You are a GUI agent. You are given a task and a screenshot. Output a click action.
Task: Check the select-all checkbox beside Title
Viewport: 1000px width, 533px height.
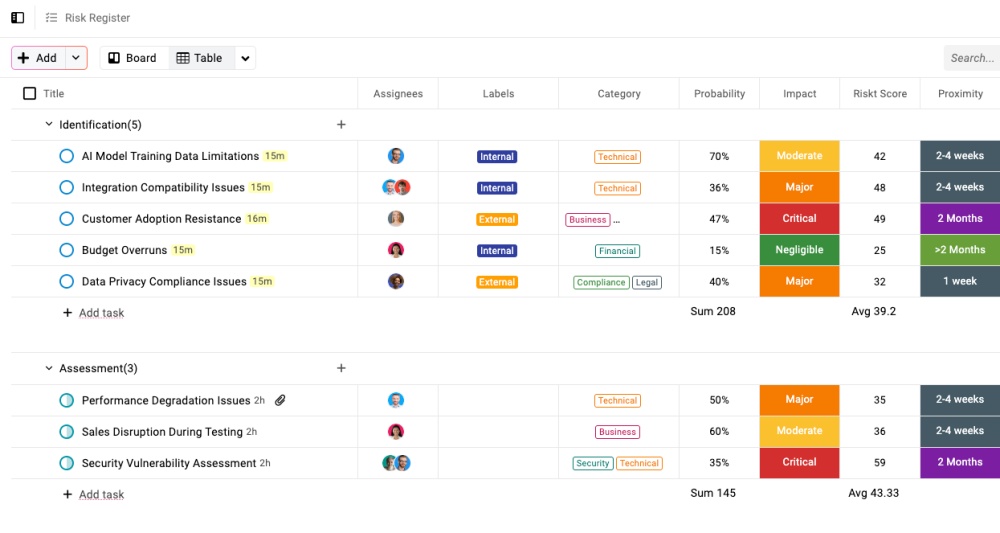pos(29,94)
